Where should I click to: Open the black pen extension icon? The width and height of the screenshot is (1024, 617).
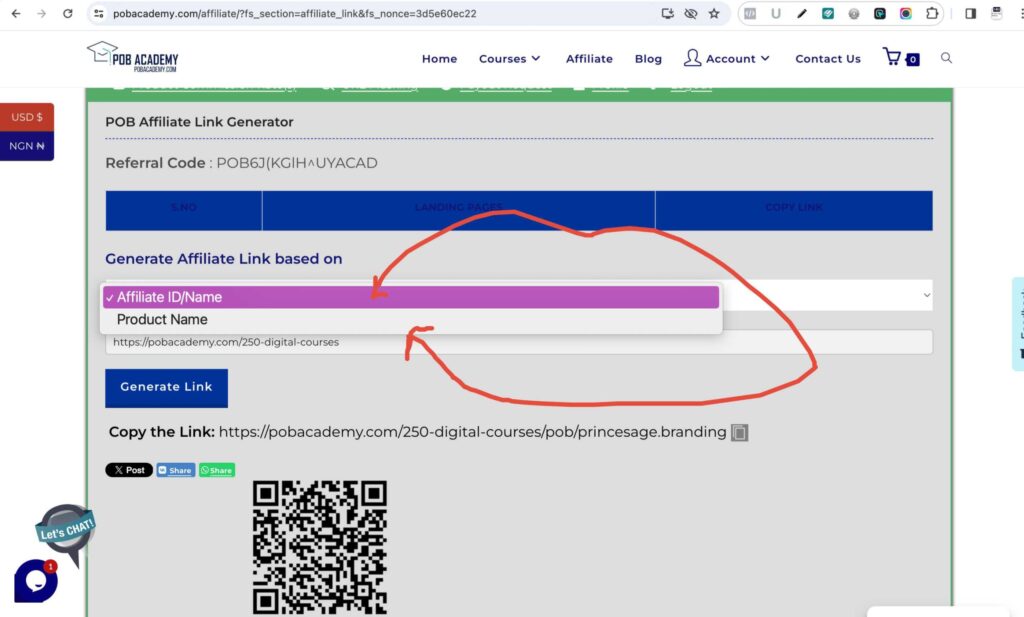pos(802,13)
